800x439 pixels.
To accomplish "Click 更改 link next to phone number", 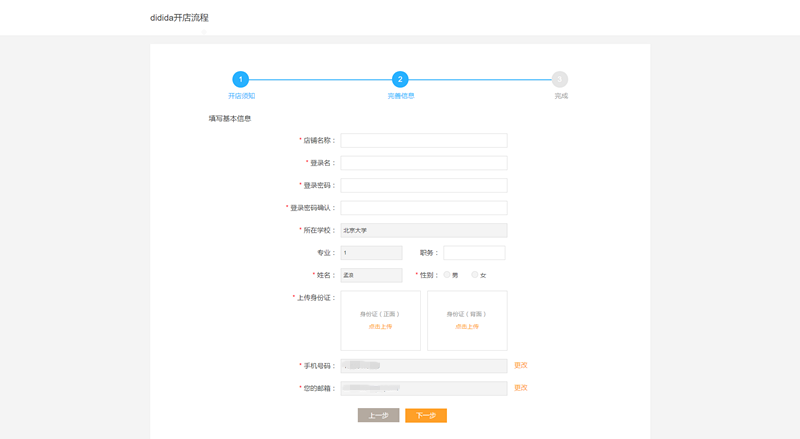I will (x=520, y=365).
